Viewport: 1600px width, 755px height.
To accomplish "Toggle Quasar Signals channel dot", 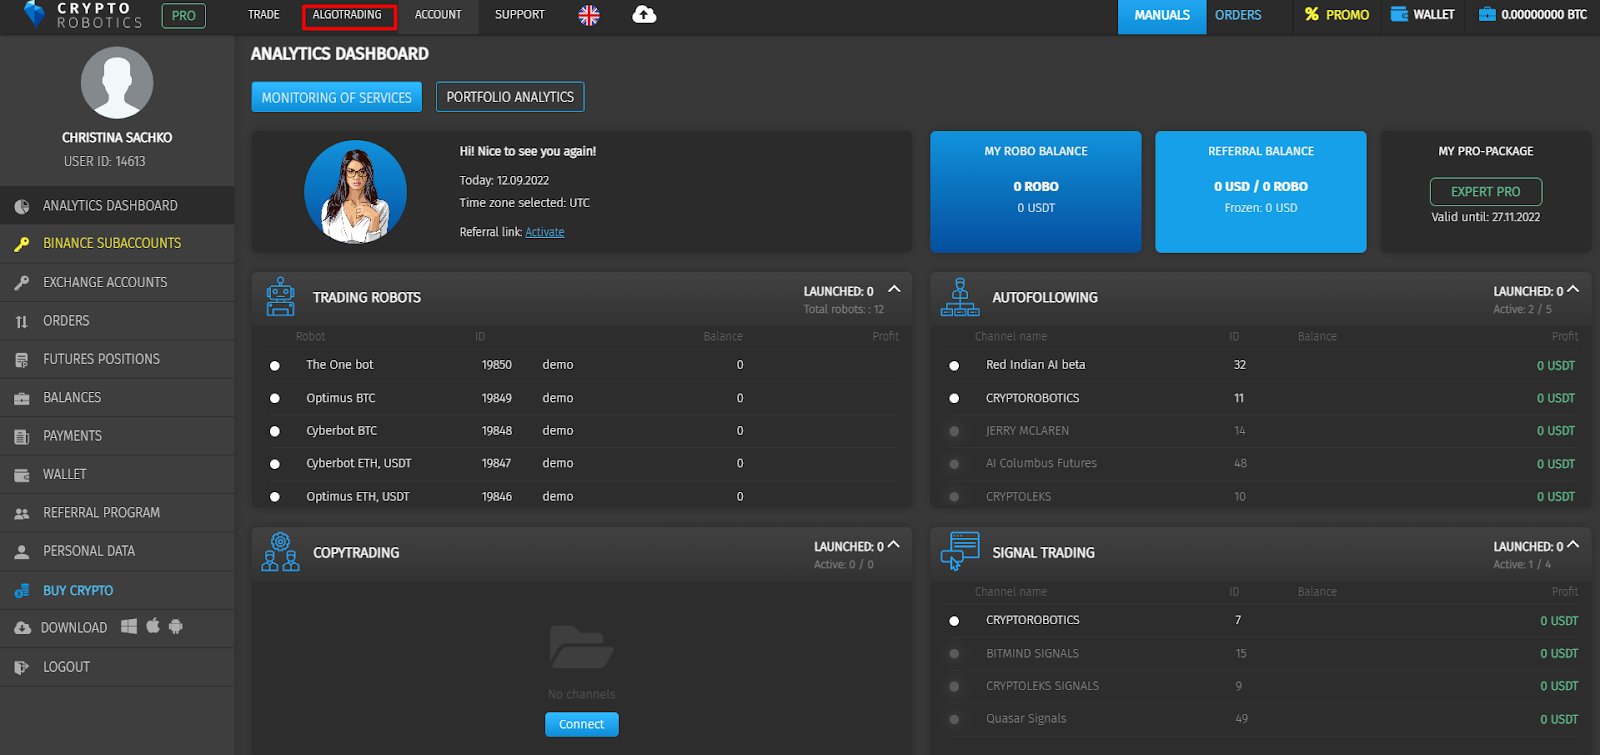I will [954, 719].
